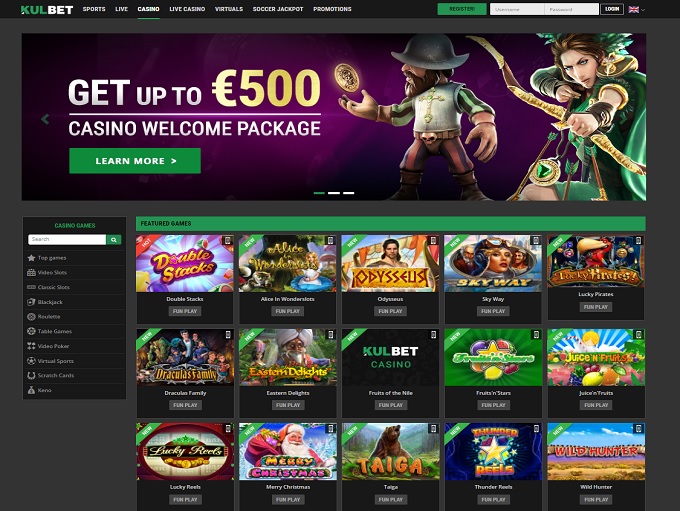Open the Roulette wheel icon
The width and height of the screenshot is (680, 511).
(x=31, y=317)
